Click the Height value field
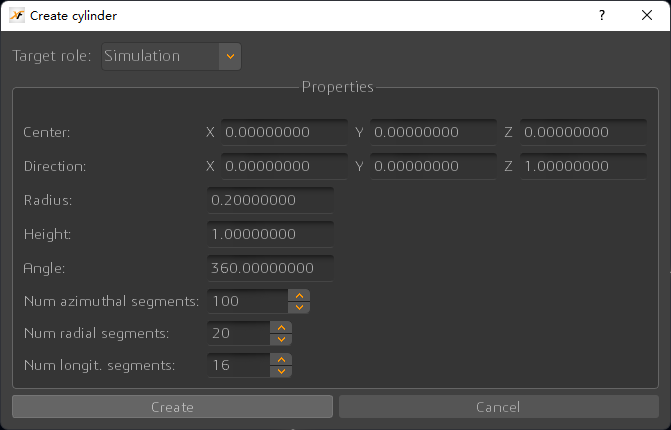This screenshot has width=671, height=430. coord(270,234)
